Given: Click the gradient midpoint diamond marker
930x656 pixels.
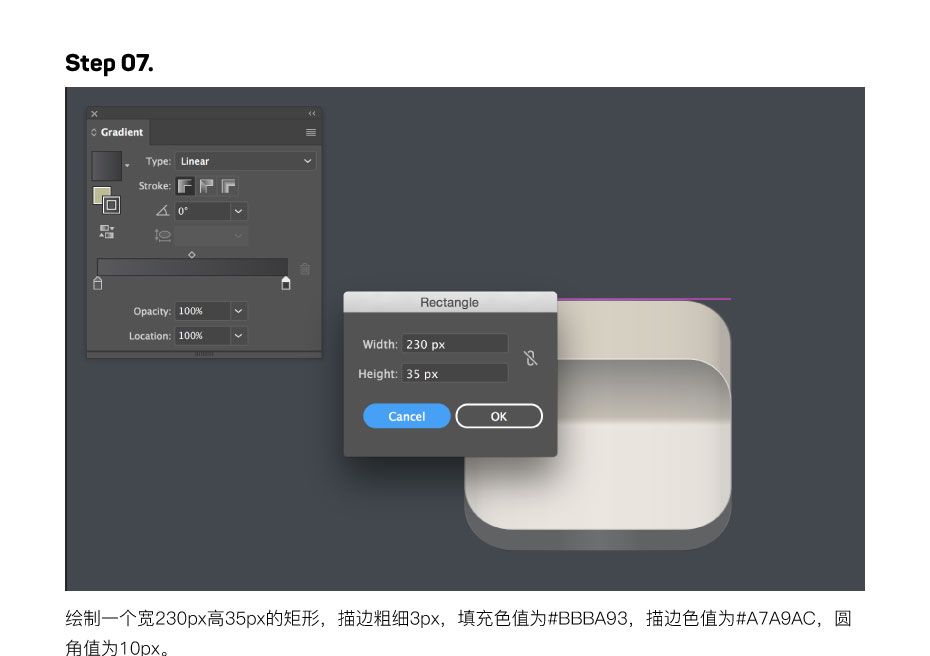Looking at the screenshot, I should click(192, 255).
